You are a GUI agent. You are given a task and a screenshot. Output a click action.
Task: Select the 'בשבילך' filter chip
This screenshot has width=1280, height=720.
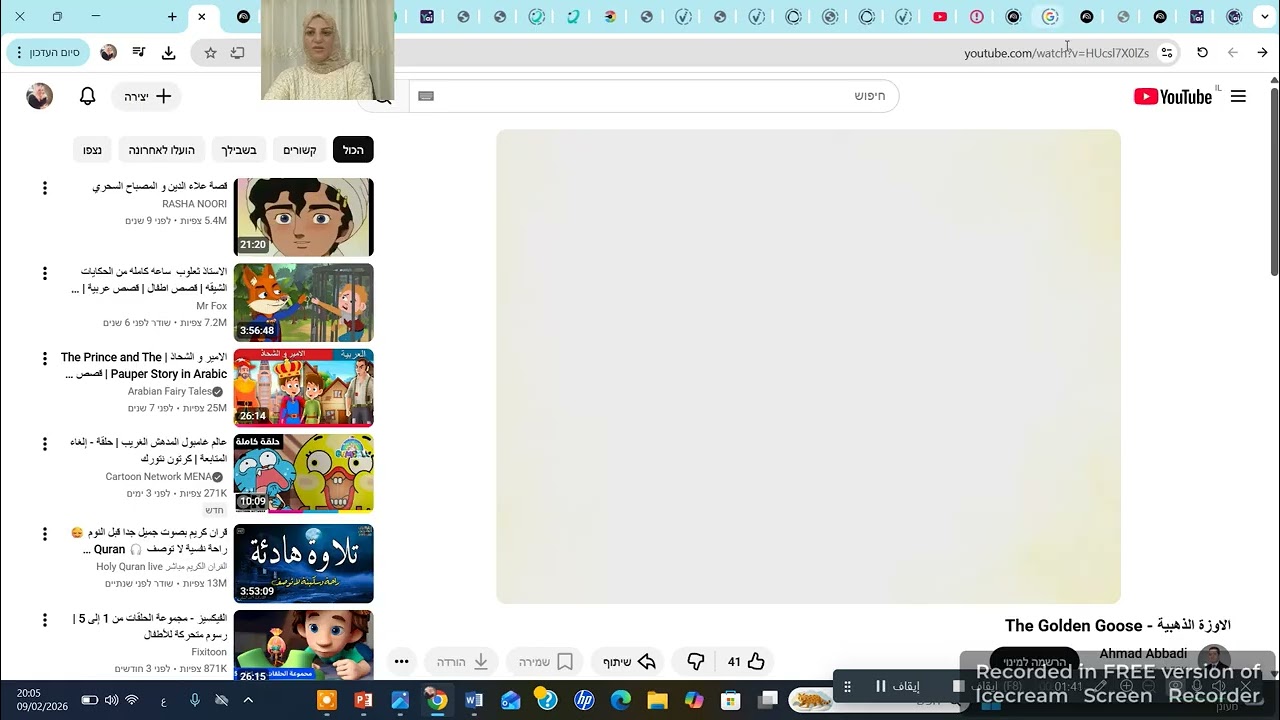239,150
